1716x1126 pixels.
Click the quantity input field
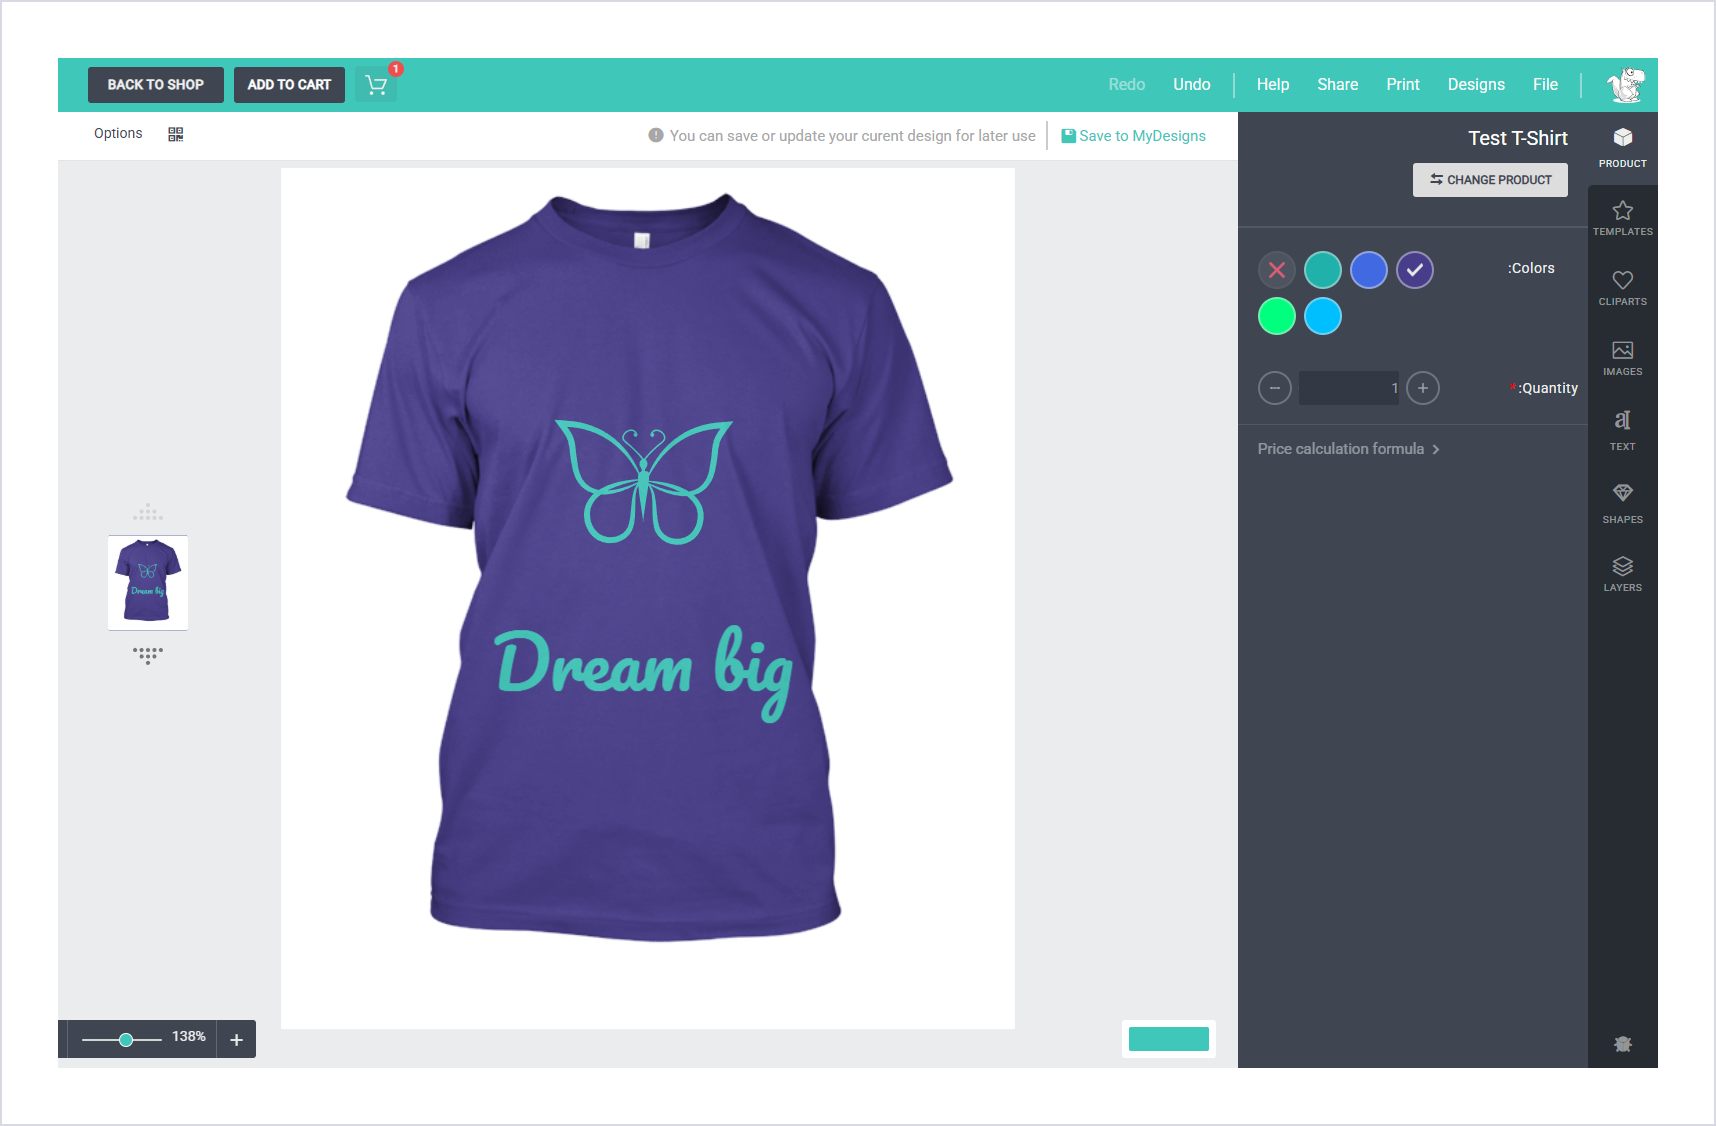pyautogui.click(x=1349, y=388)
